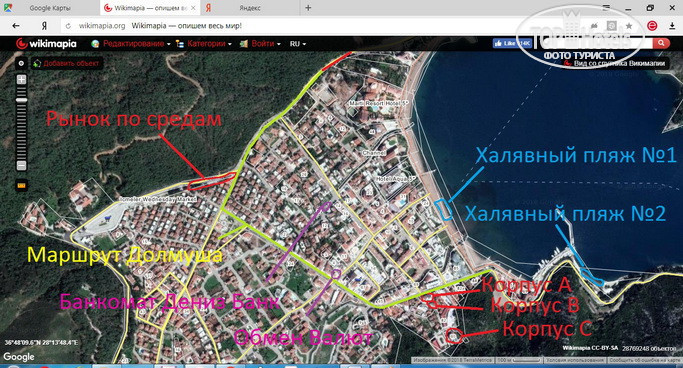
Task: Click the map zoom slider handle
Action: (21, 100)
